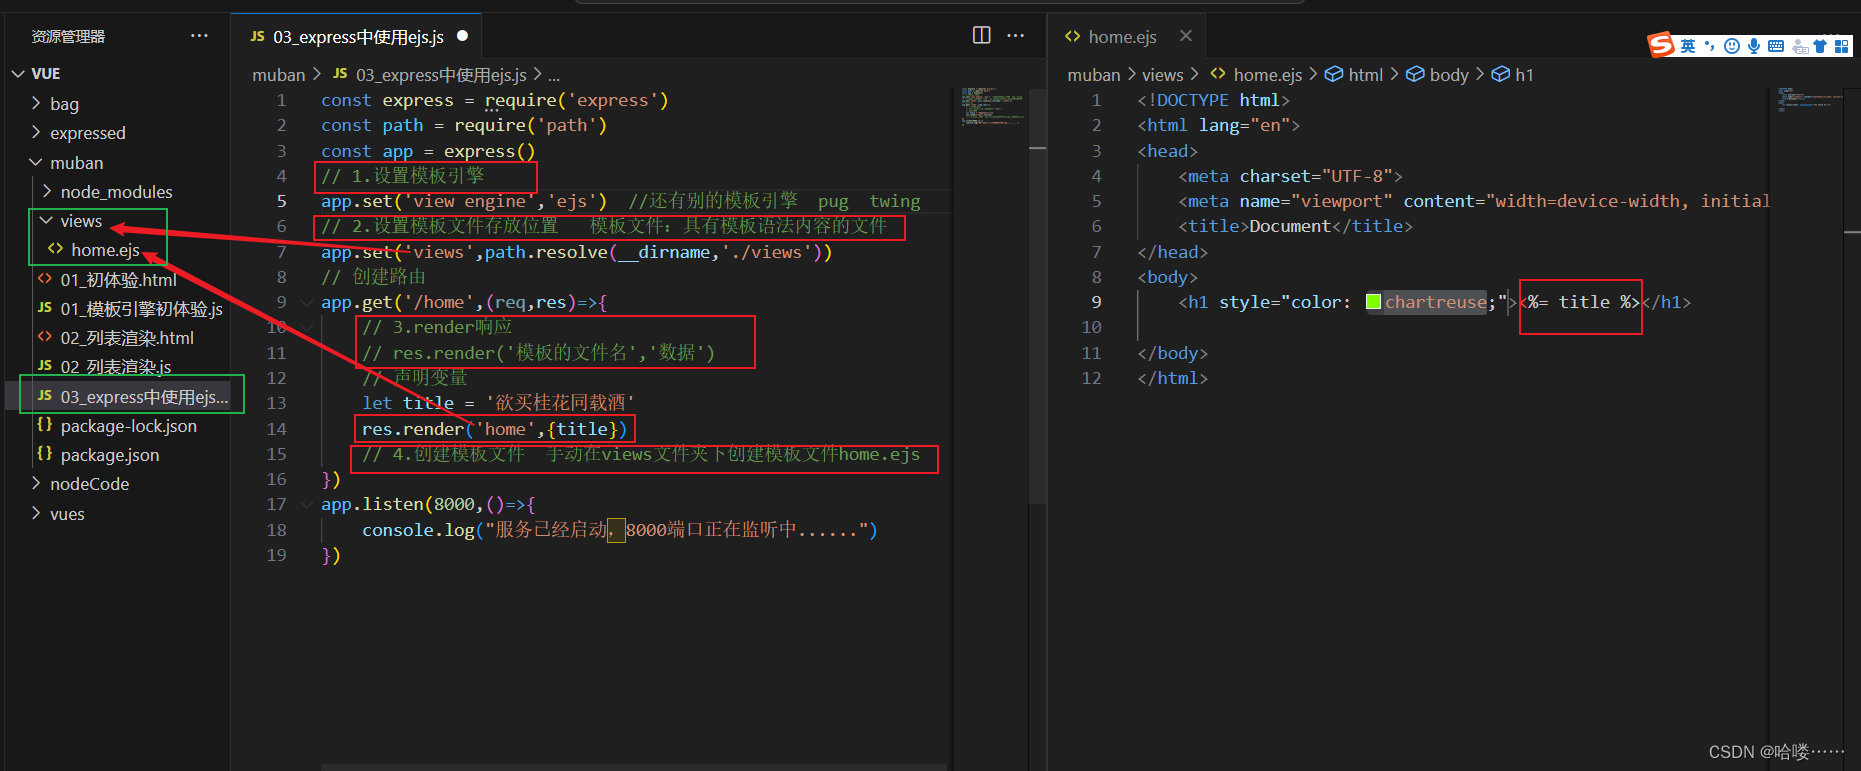Toggle Sogou punctuation mode button
The image size is (1861, 771).
point(1709,46)
